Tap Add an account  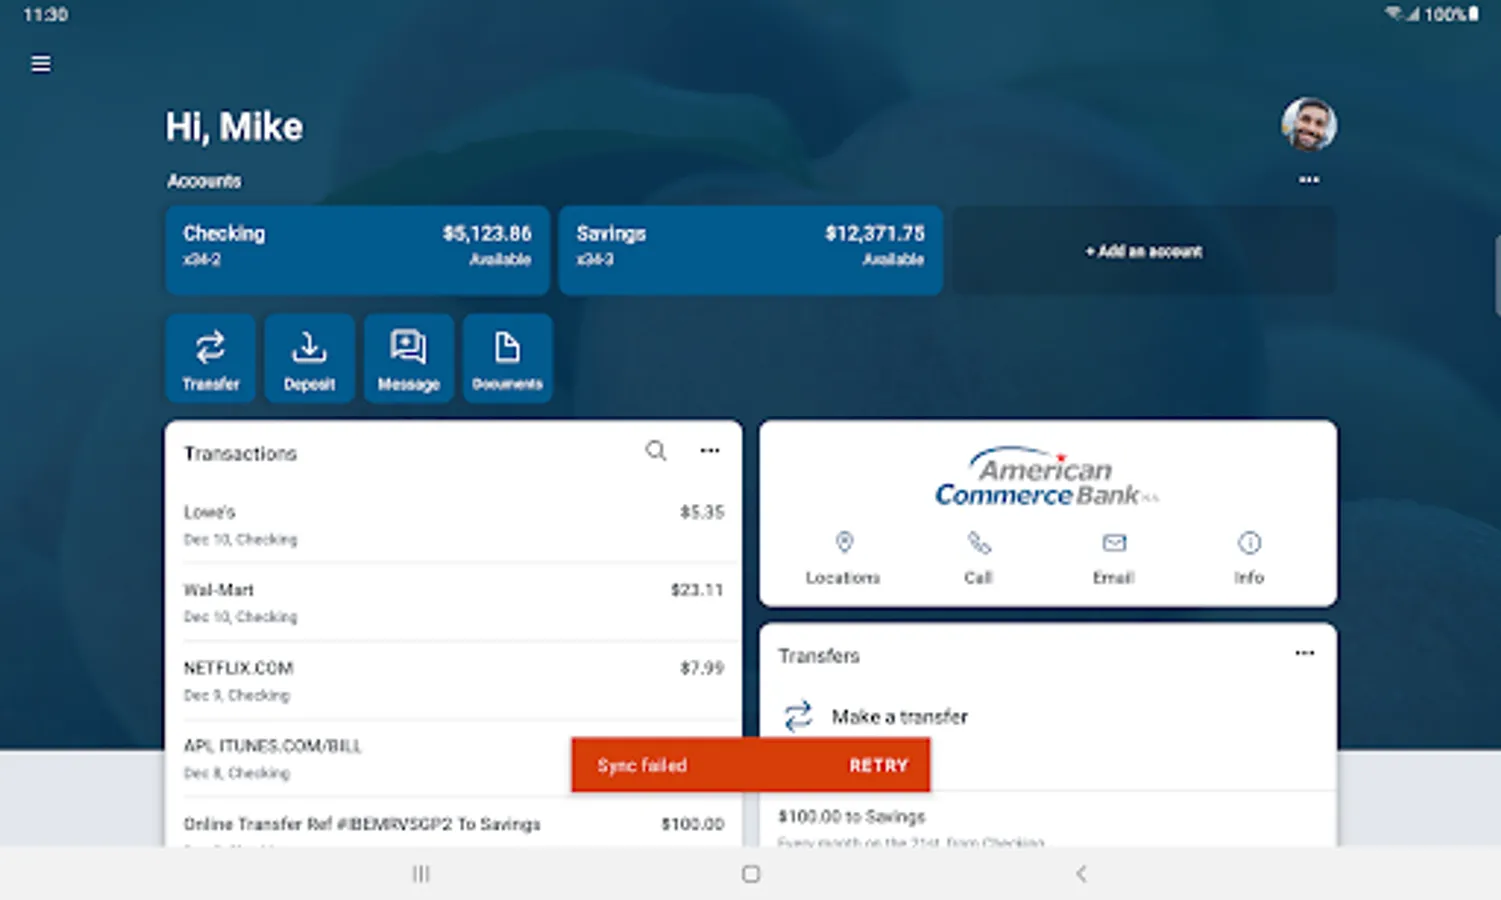click(1144, 250)
